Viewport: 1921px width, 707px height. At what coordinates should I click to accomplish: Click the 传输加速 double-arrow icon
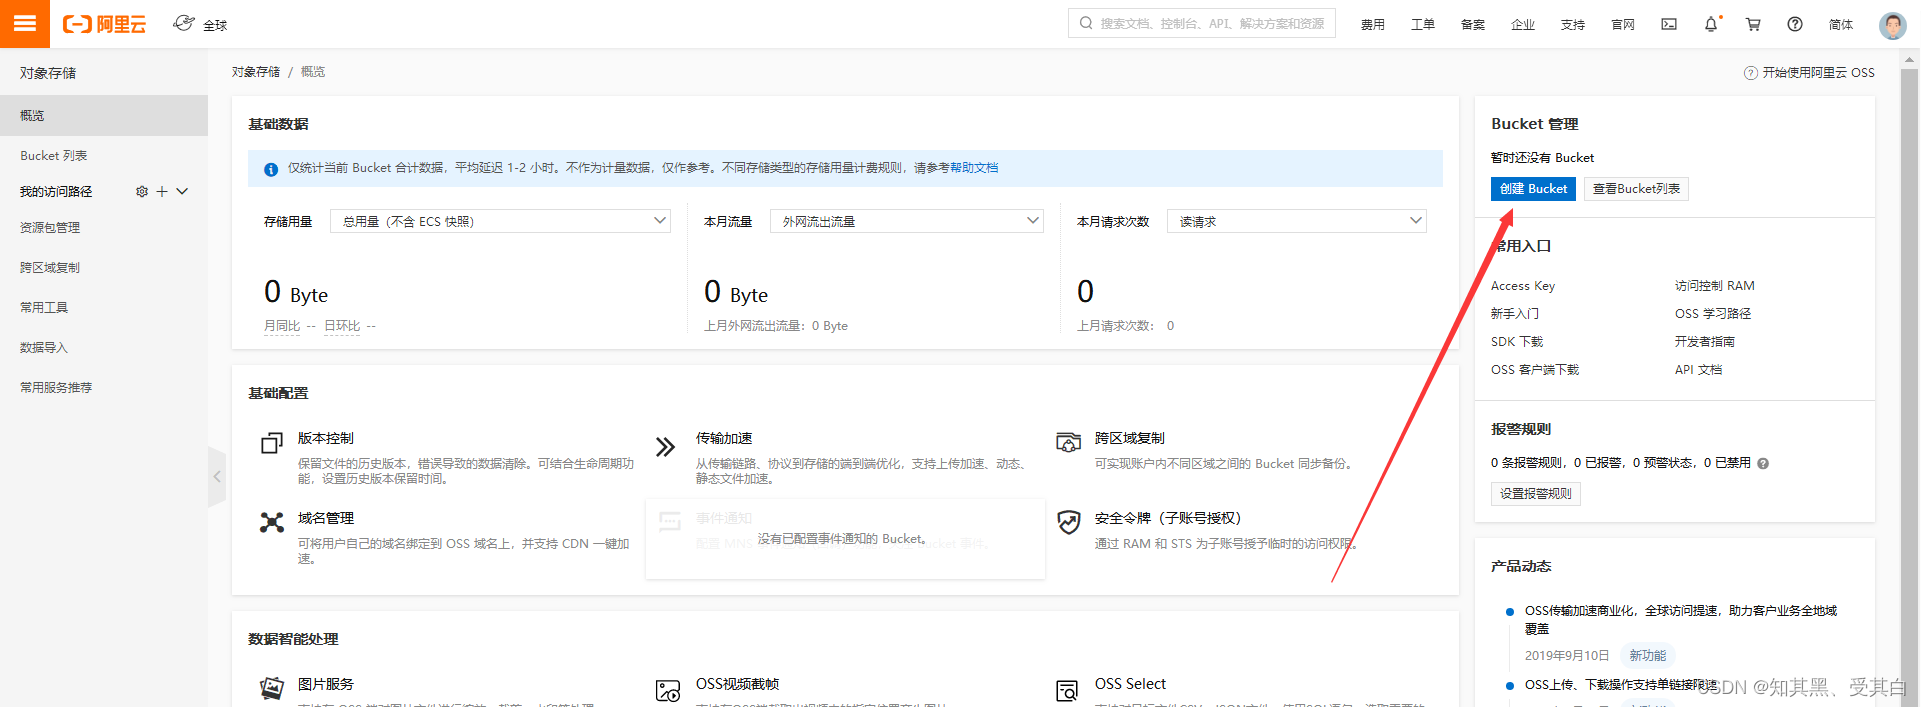(665, 446)
